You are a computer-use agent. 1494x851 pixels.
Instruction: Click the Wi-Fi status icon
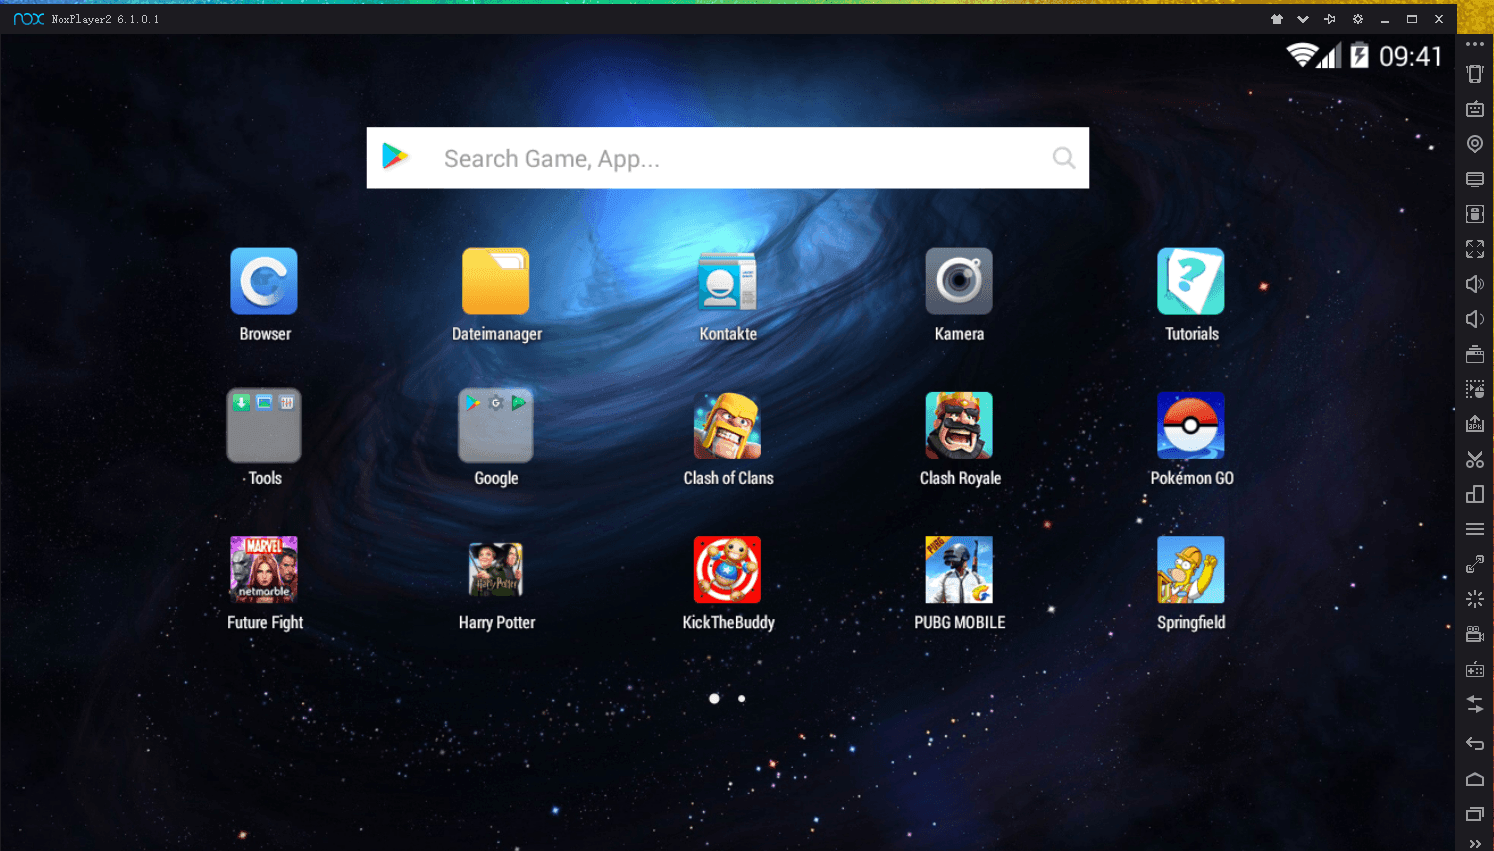pyautogui.click(x=1300, y=55)
